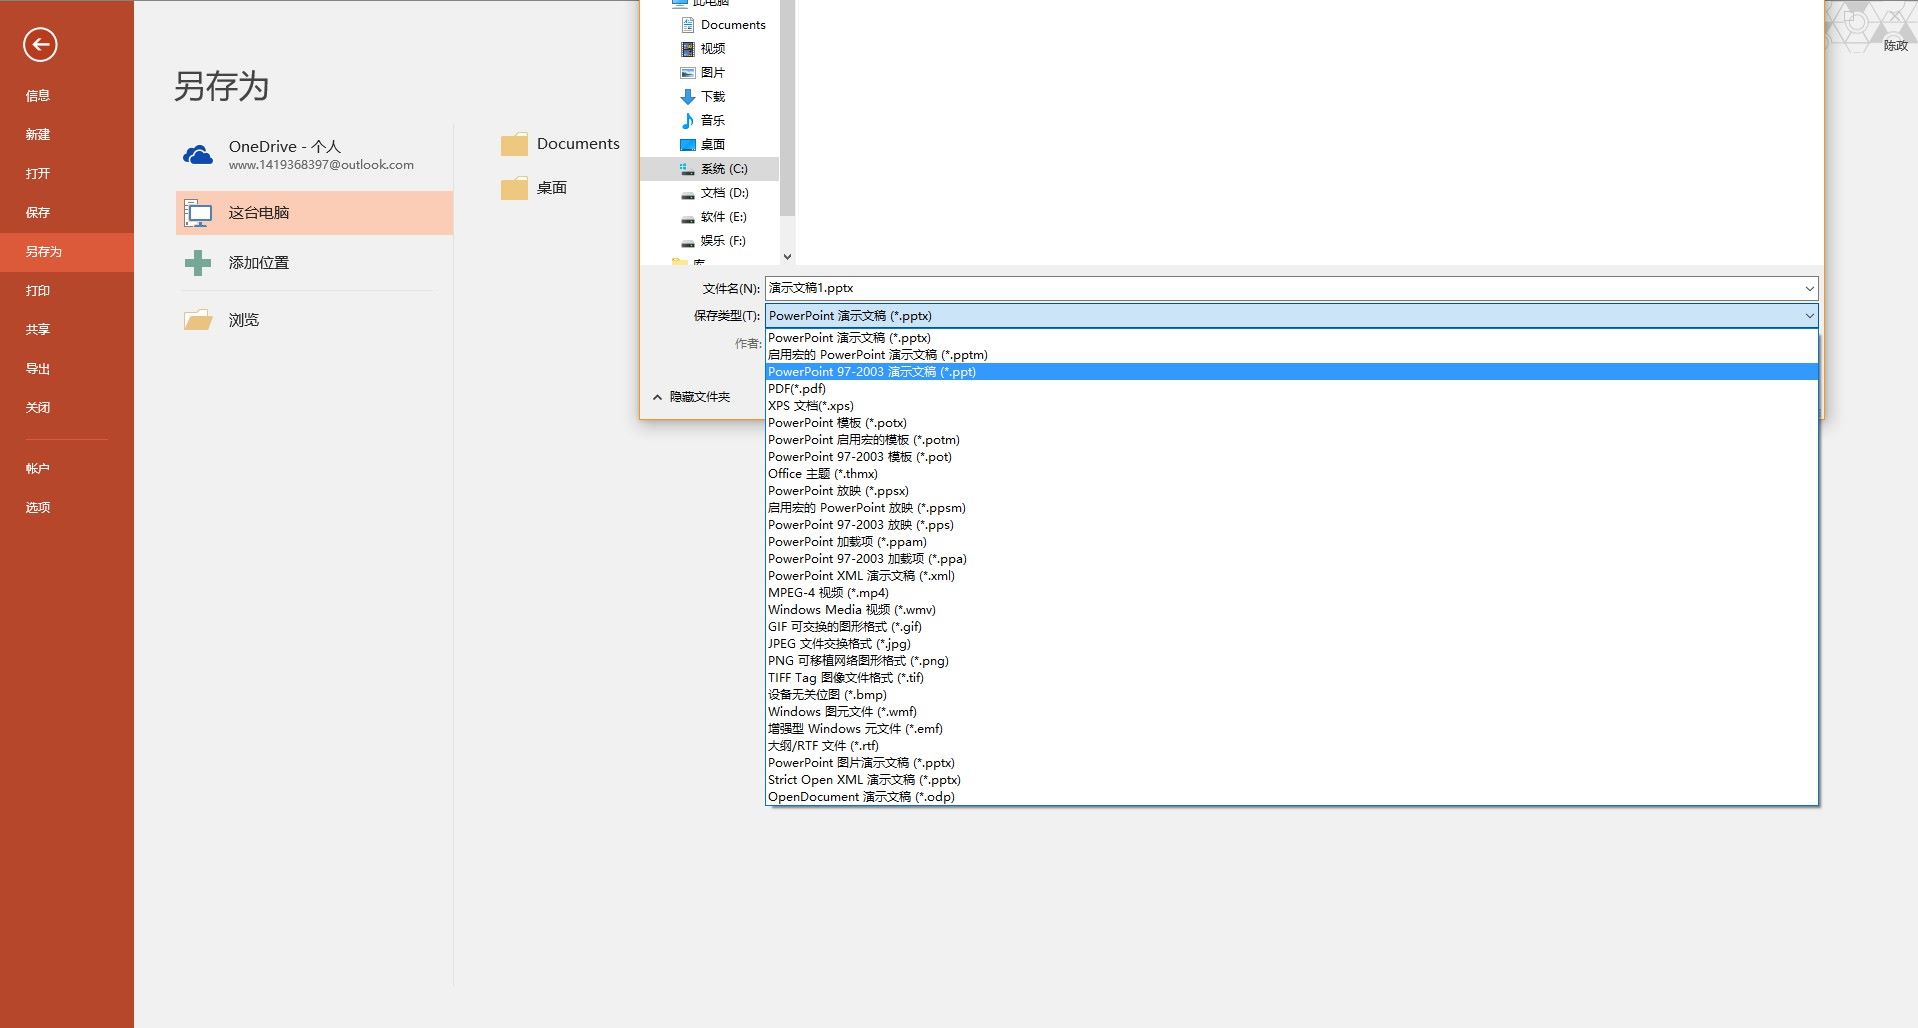The width and height of the screenshot is (1918, 1028).
Task: Select the 添加位置 (Add a Place) option
Action: click(x=314, y=263)
